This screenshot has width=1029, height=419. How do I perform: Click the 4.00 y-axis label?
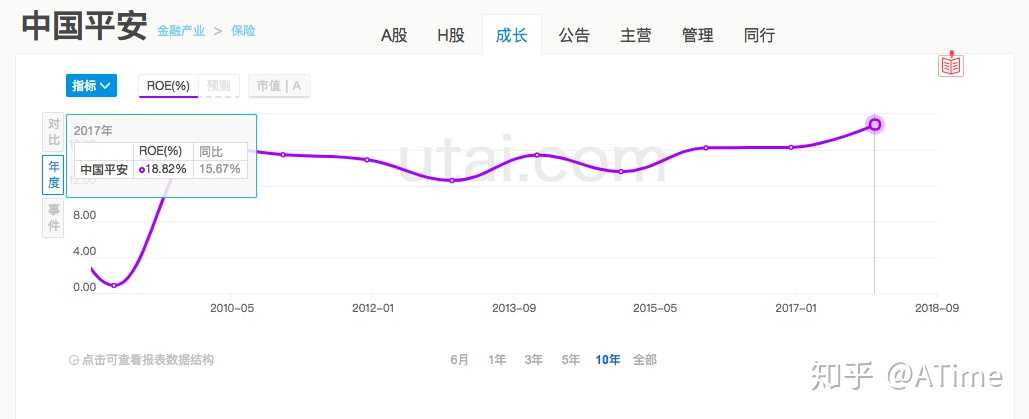[83, 251]
